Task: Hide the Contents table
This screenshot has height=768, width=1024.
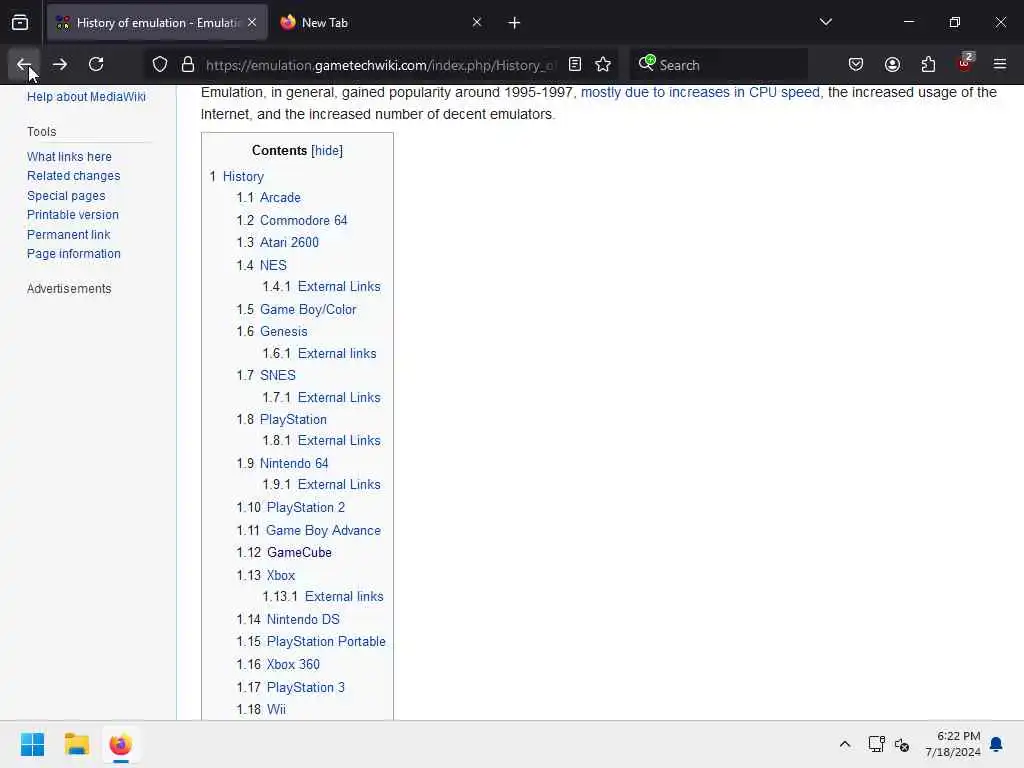Action: pyautogui.click(x=327, y=150)
